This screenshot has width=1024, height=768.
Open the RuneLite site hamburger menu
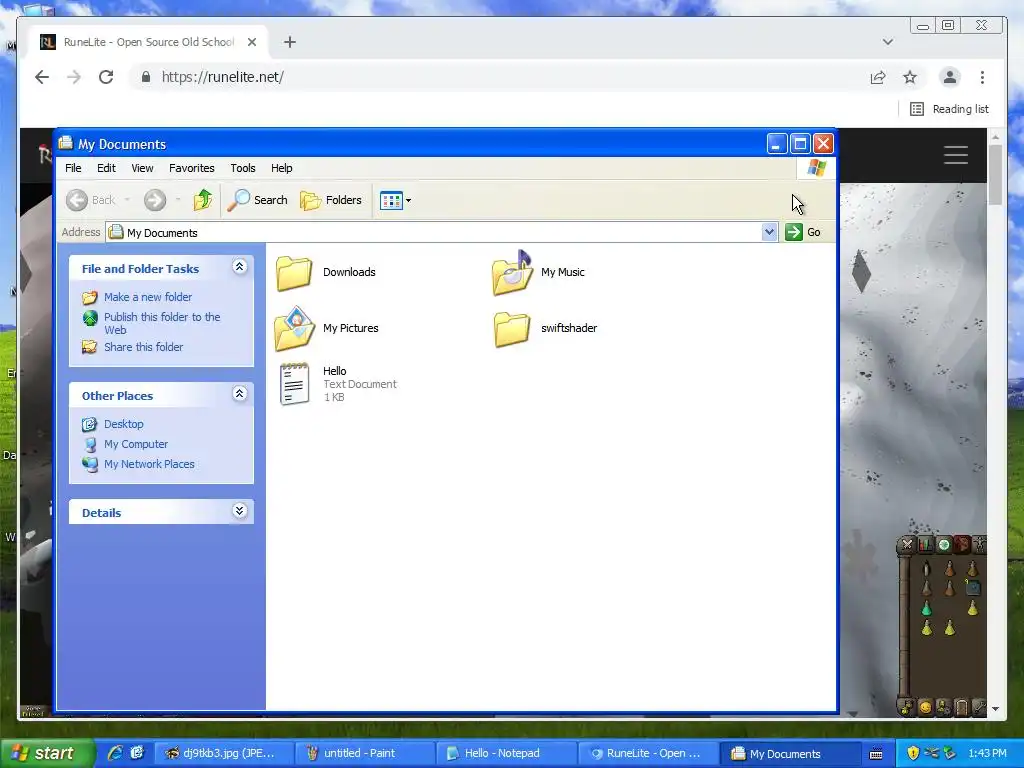pos(955,155)
